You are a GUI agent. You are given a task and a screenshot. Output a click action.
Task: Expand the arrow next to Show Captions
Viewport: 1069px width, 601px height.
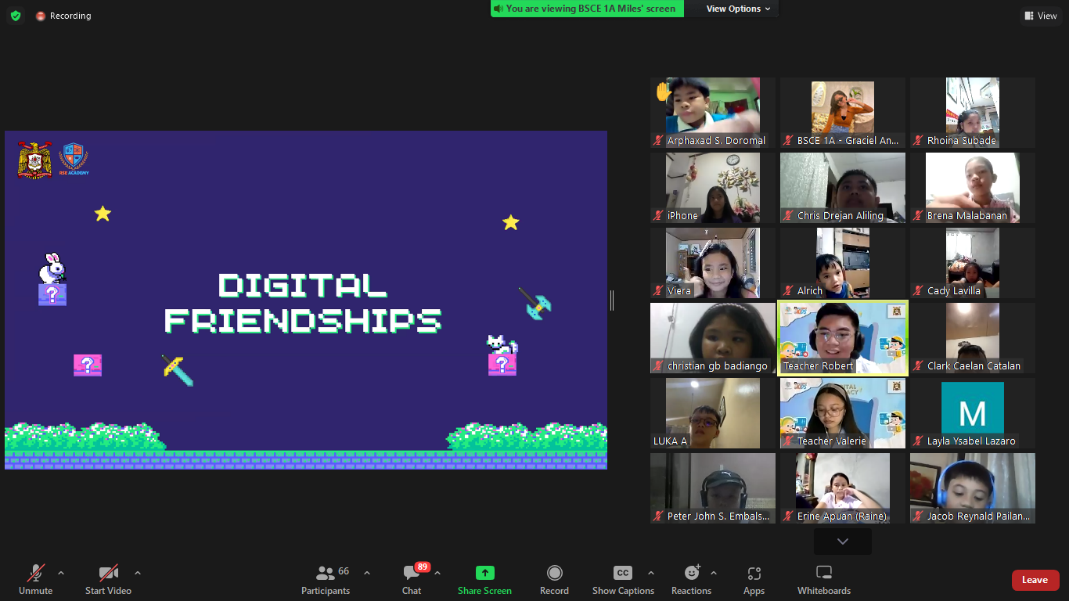click(650, 573)
